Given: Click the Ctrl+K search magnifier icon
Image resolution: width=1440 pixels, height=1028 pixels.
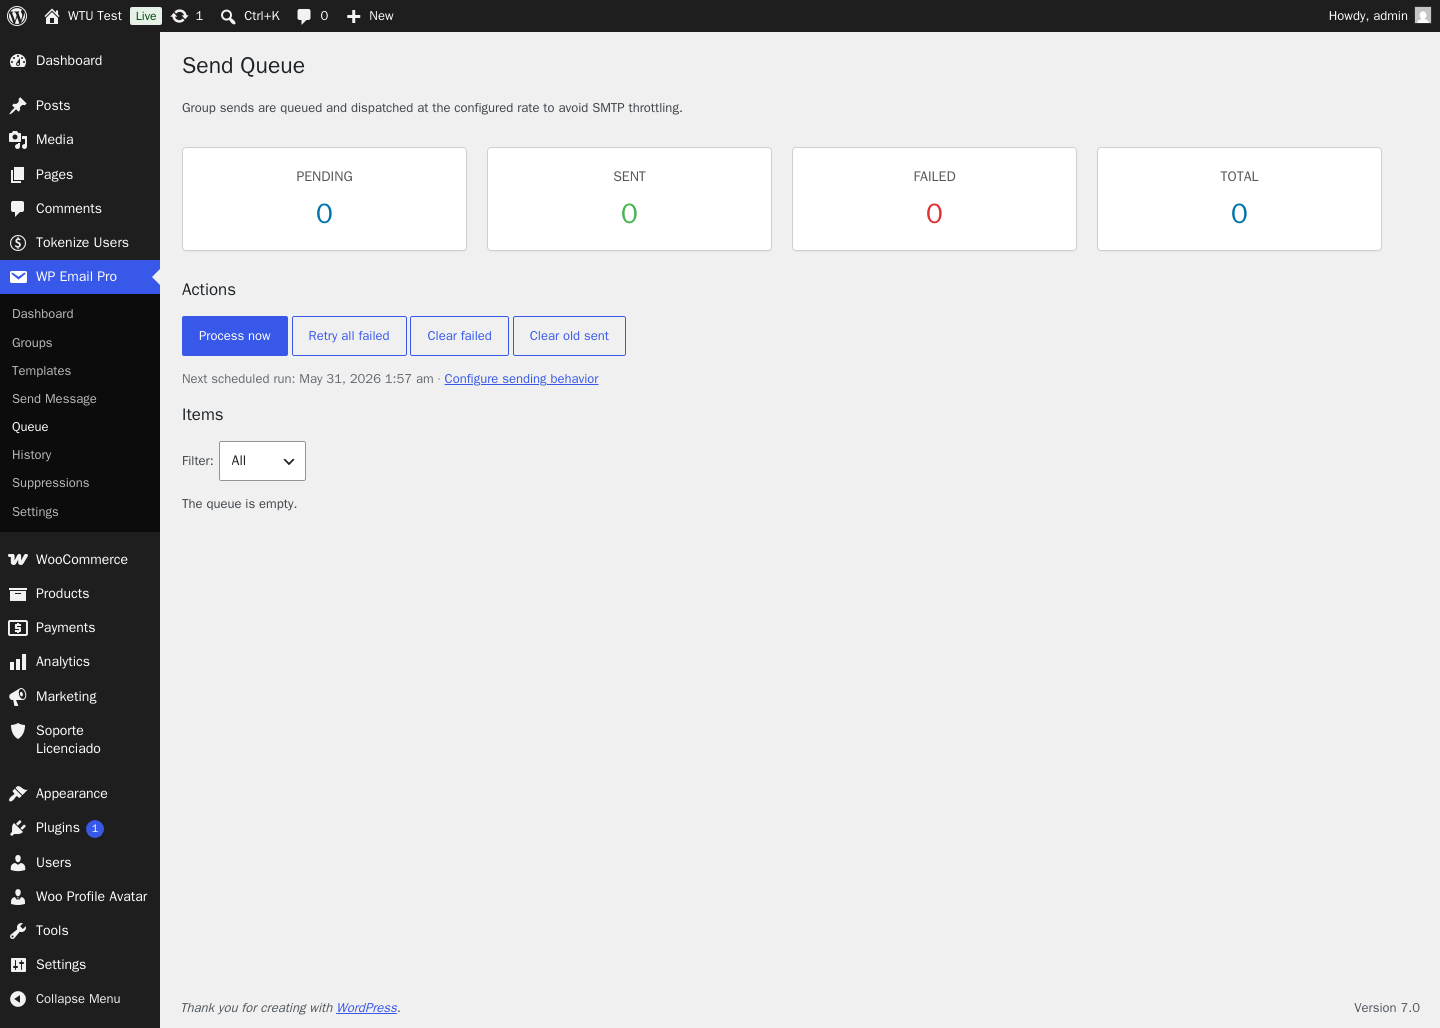Looking at the screenshot, I should [228, 16].
